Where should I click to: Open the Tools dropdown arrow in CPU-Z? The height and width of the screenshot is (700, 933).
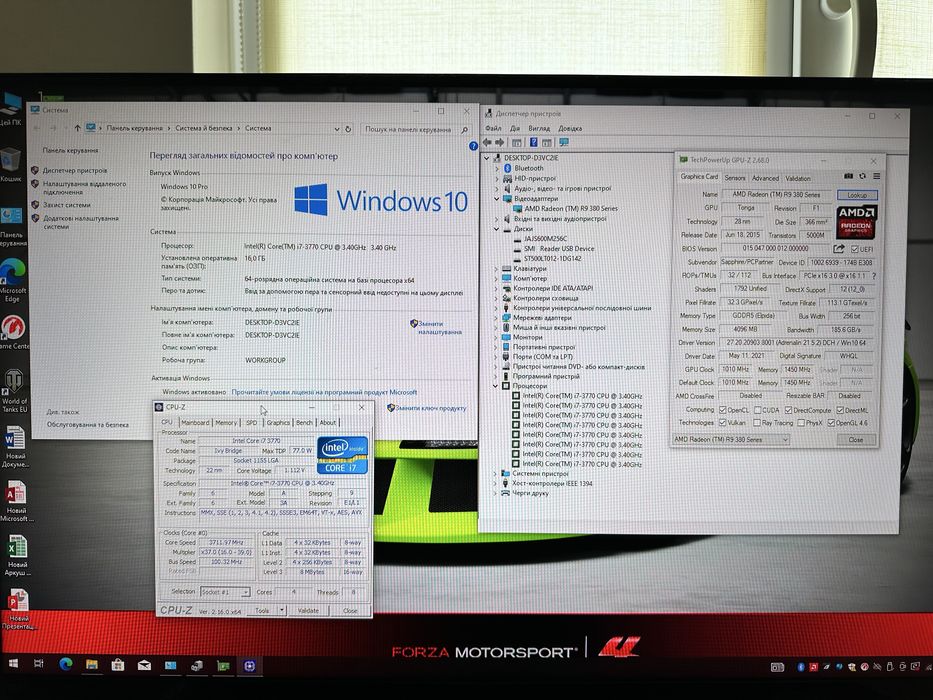(281, 611)
